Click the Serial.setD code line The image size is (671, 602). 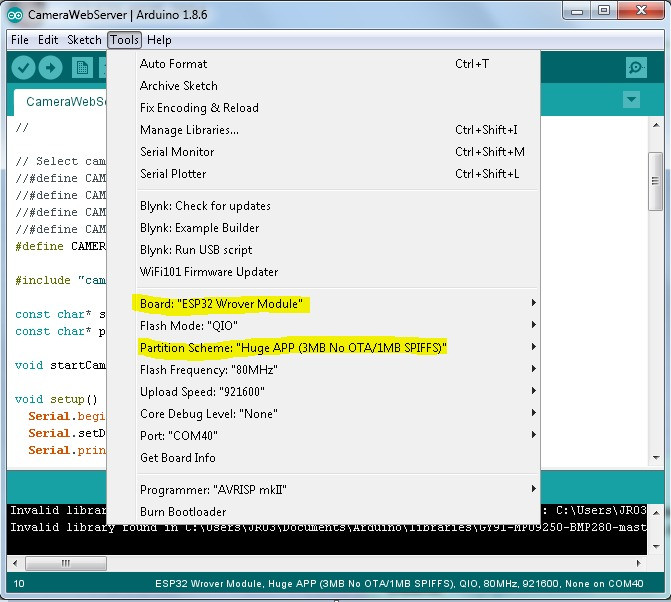pyautogui.click(x=67, y=433)
